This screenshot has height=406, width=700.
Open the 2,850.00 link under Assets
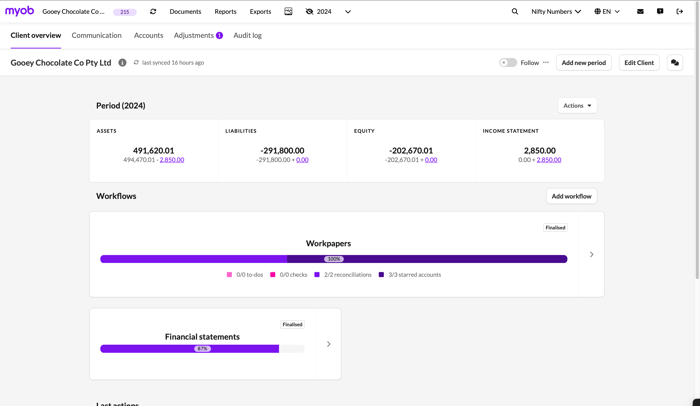(x=172, y=160)
